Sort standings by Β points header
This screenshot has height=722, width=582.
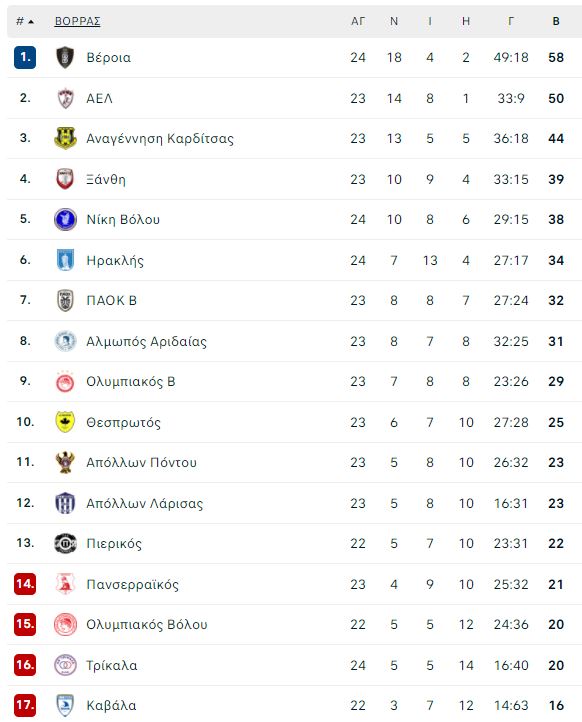(556, 21)
